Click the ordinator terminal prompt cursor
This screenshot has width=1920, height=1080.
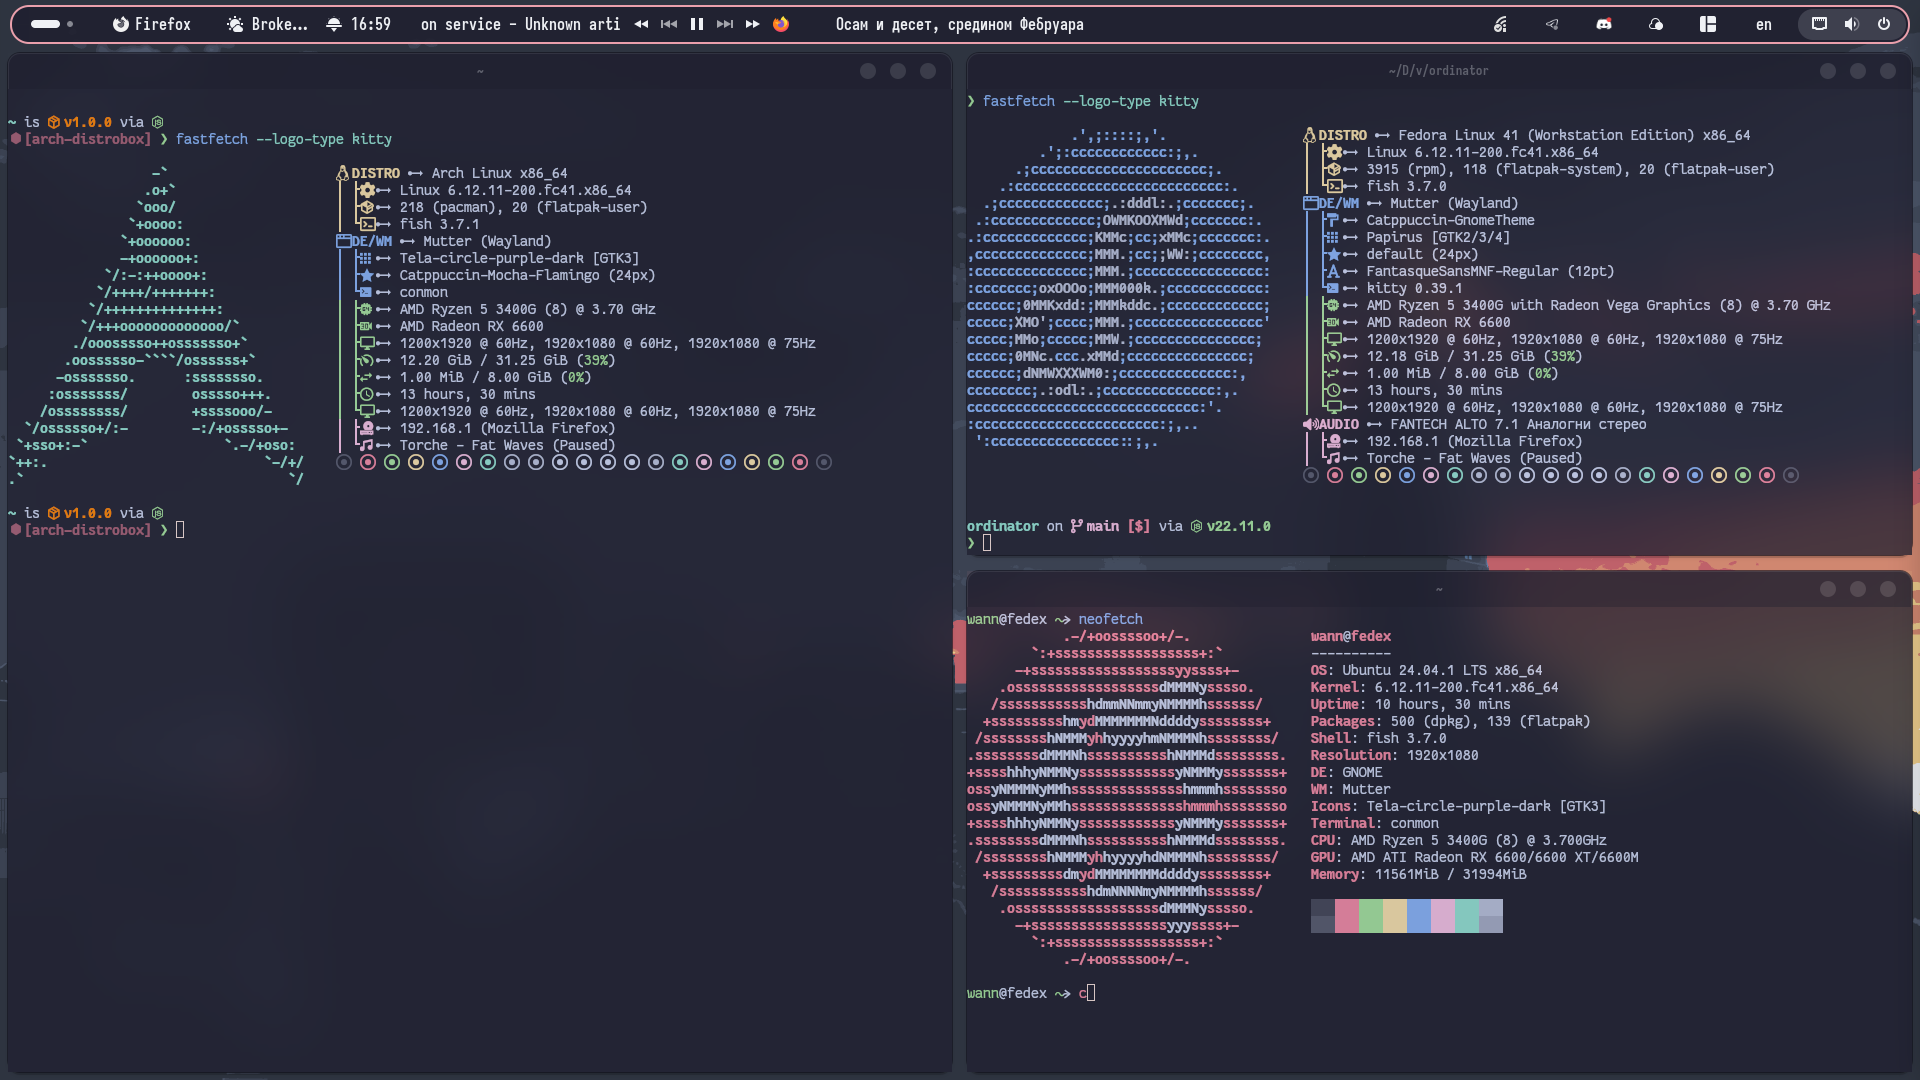987,543
